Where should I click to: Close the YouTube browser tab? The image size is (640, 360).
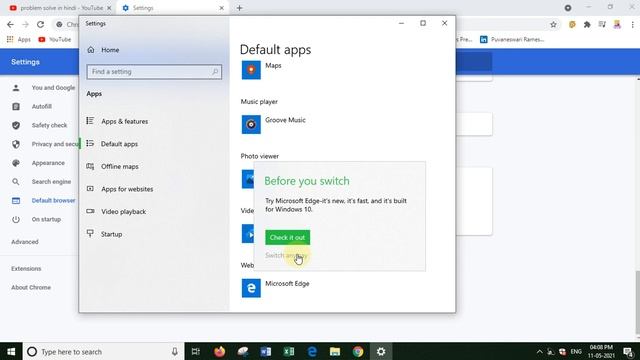(109, 8)
